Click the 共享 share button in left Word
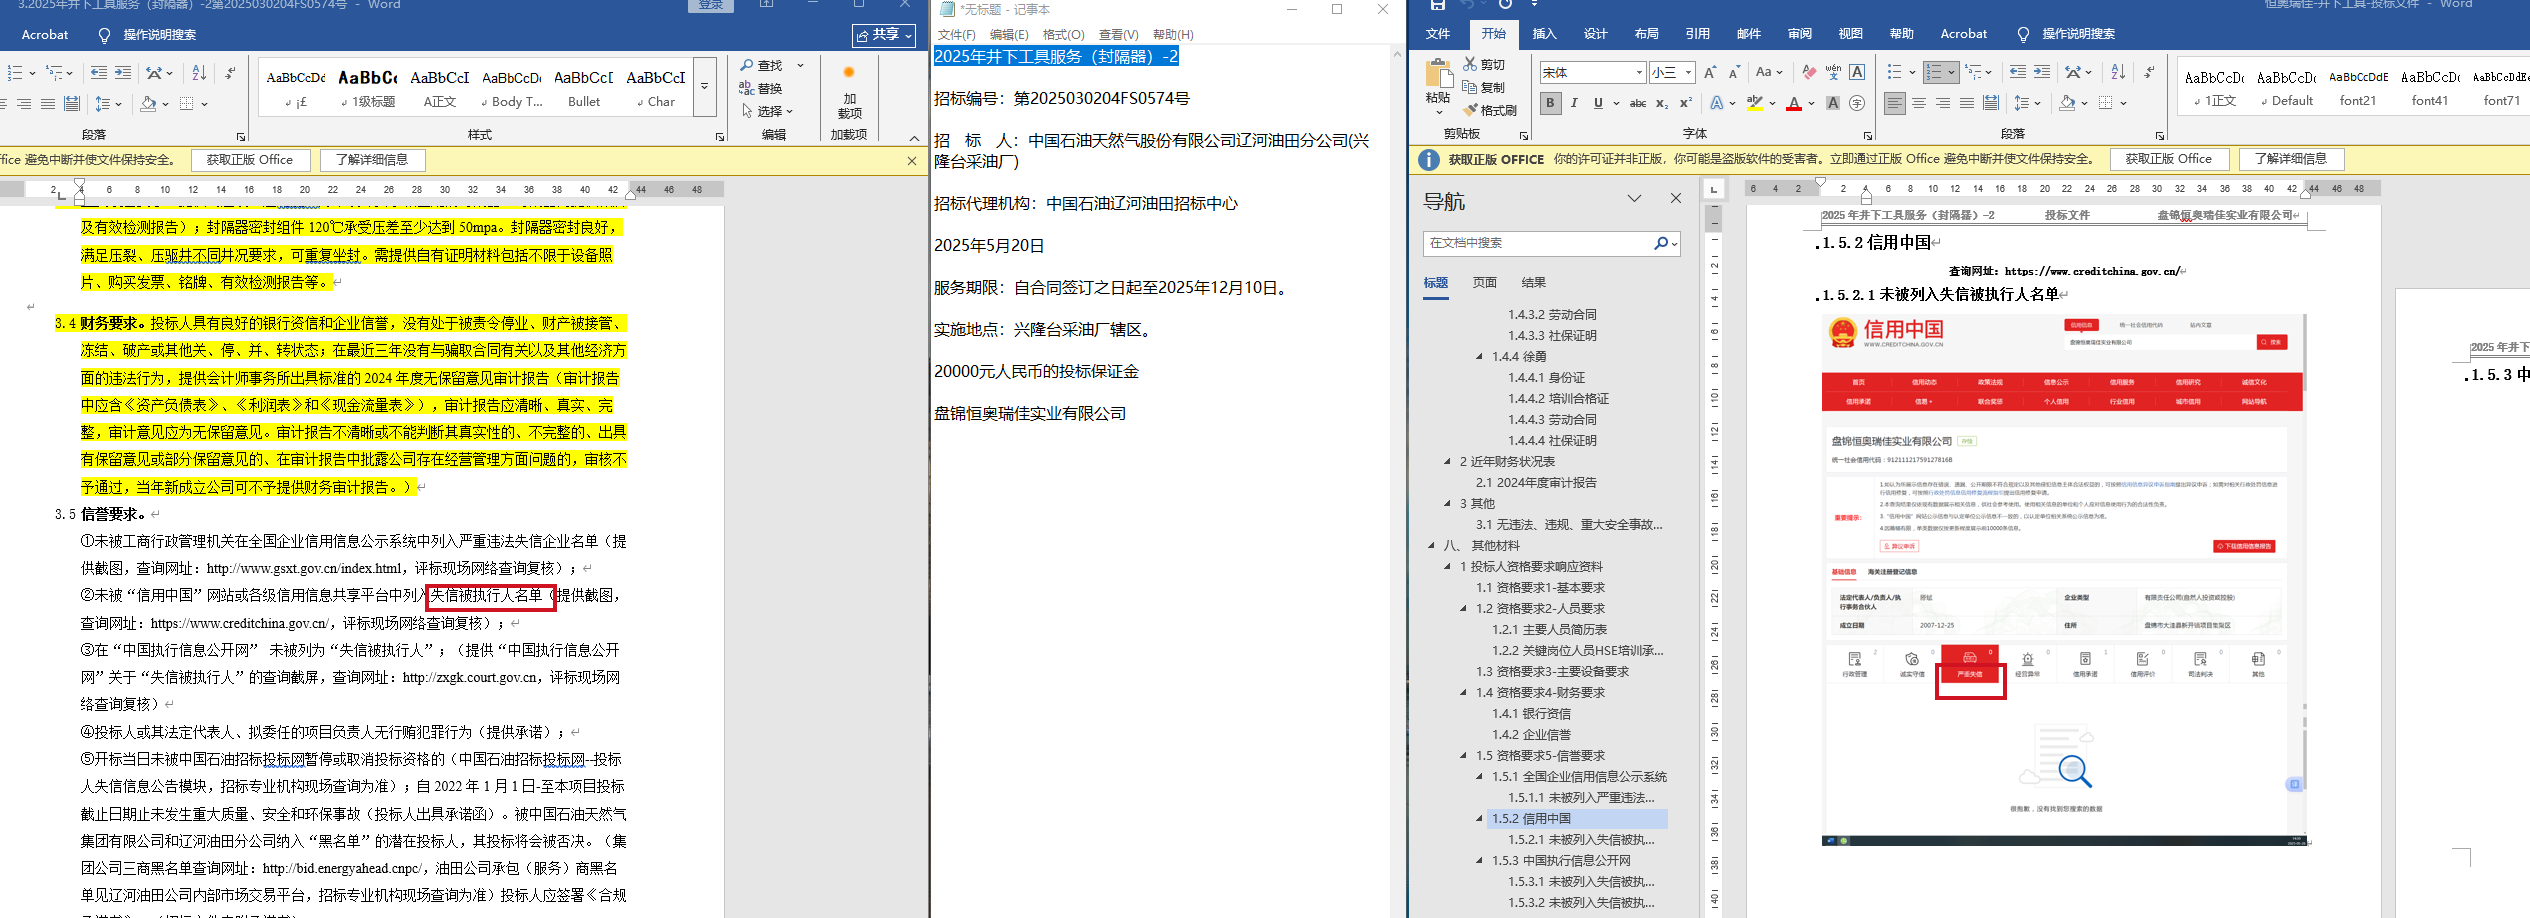The height and width of the screenshot is (918, 2530). click(x=884, y=35)
